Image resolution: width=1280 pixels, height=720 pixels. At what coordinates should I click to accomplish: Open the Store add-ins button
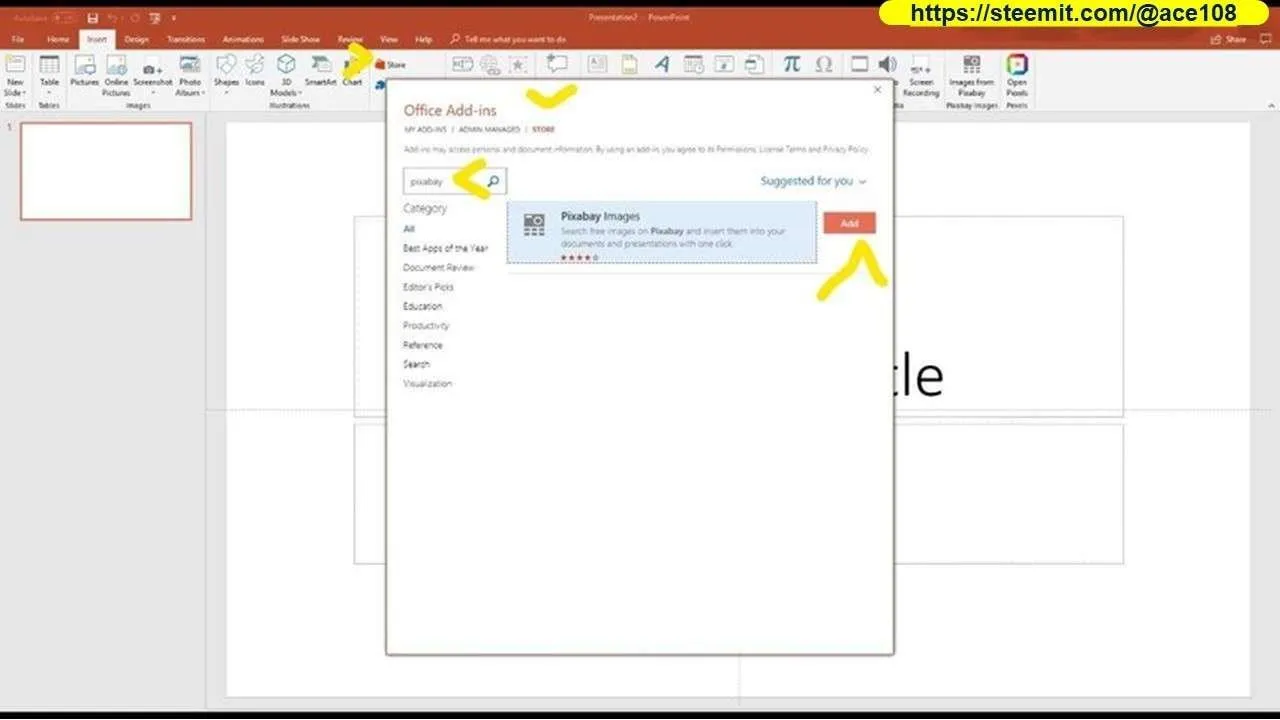point(391,64)
